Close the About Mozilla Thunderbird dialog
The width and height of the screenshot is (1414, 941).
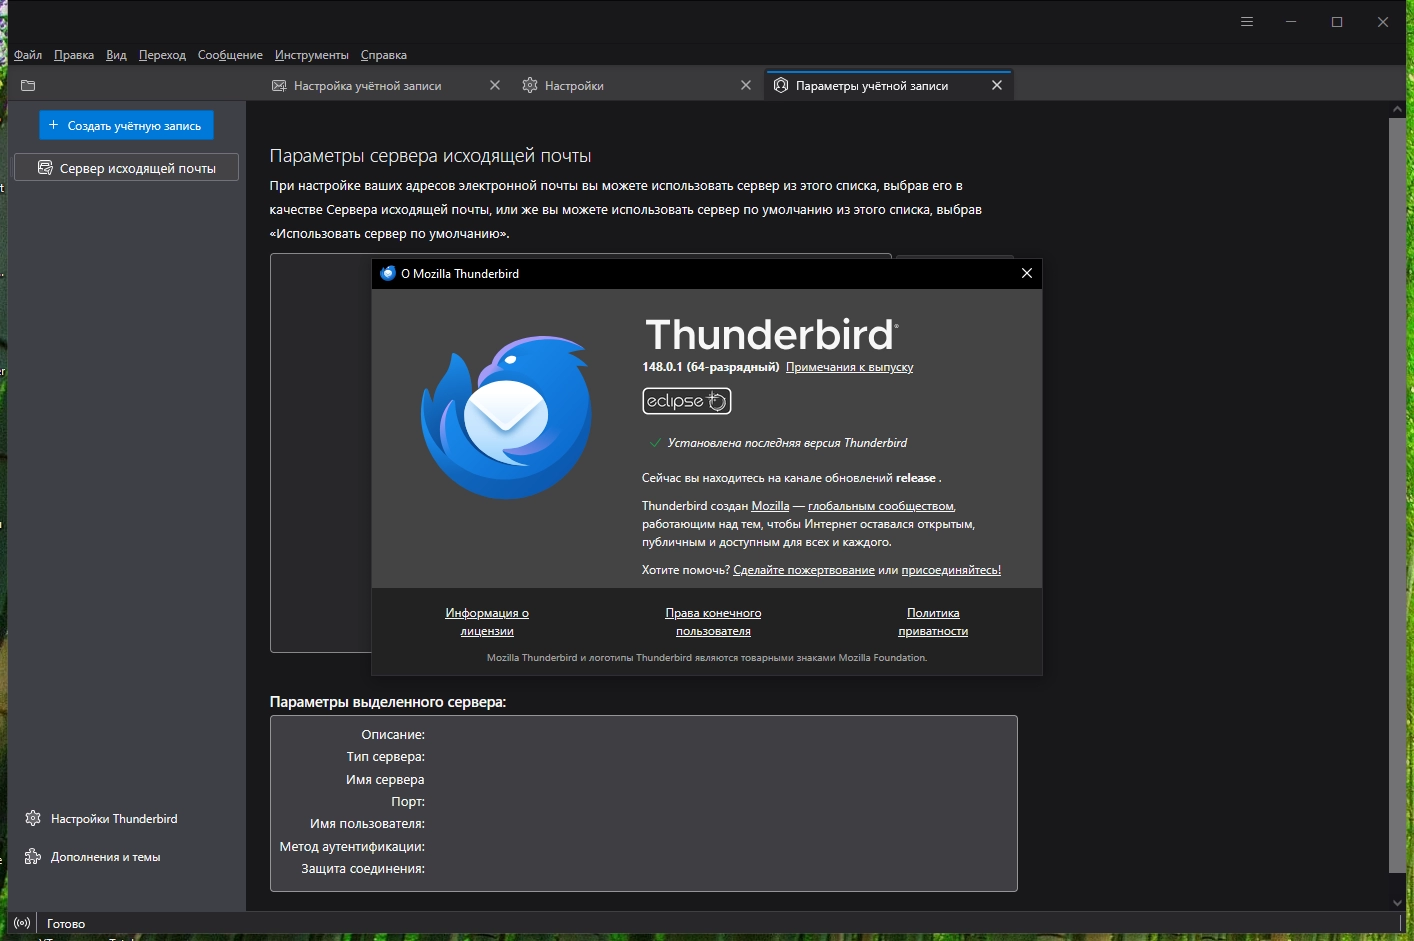[1026, 273]
